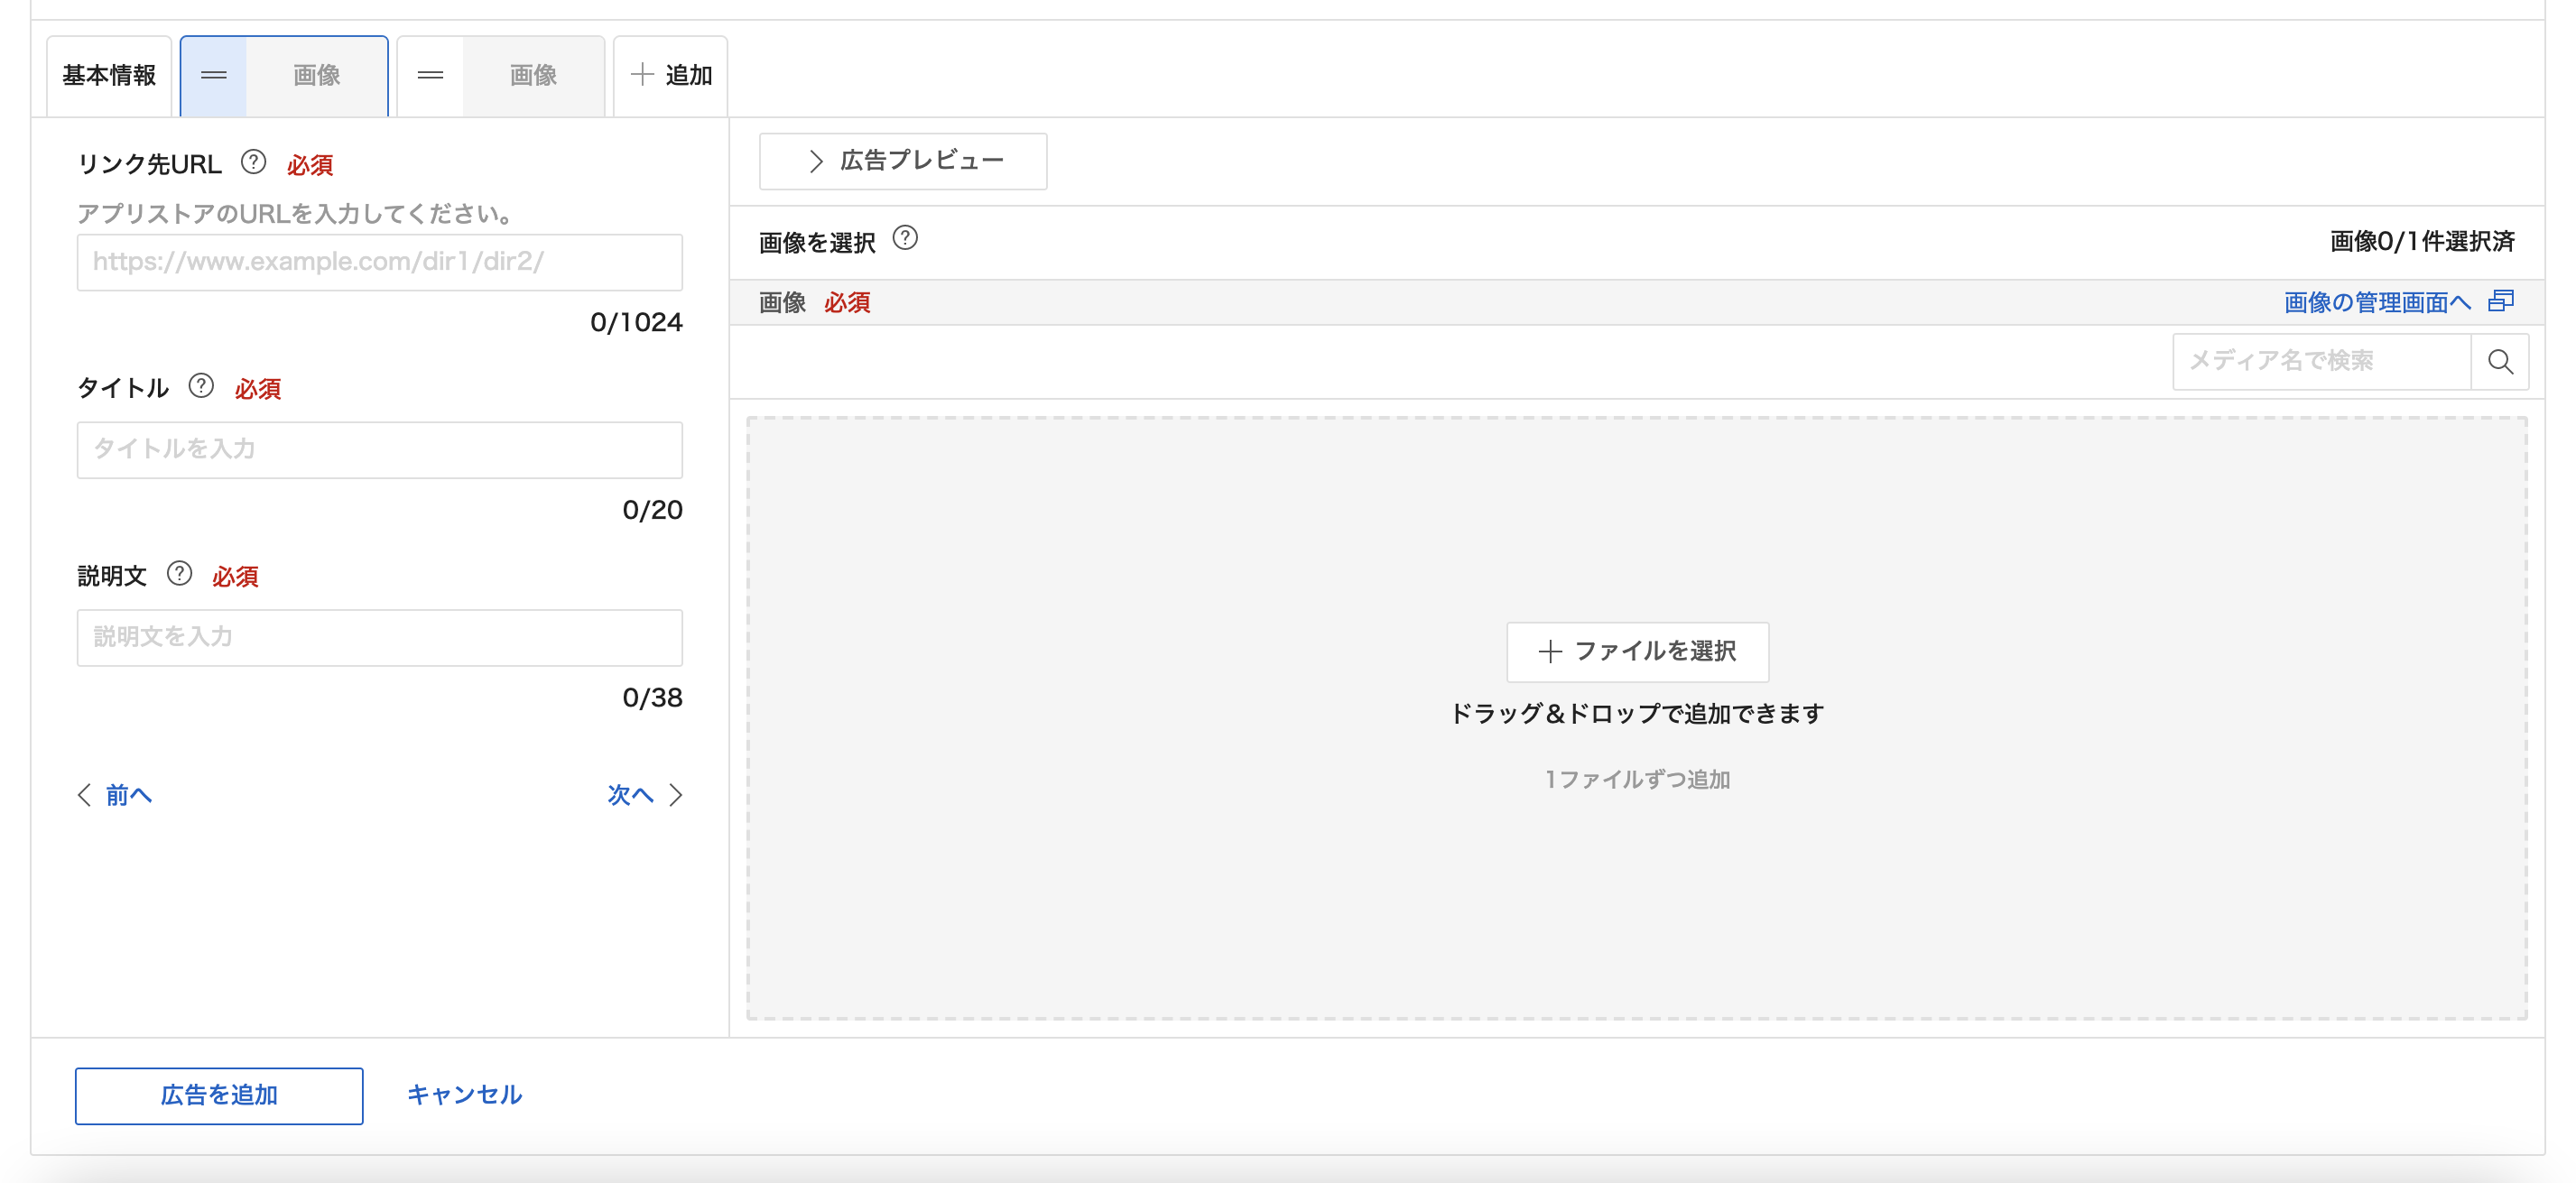Collapse back using the 前へ chevron
The height and width of the screenshot is (1183, 2576).
86,795
